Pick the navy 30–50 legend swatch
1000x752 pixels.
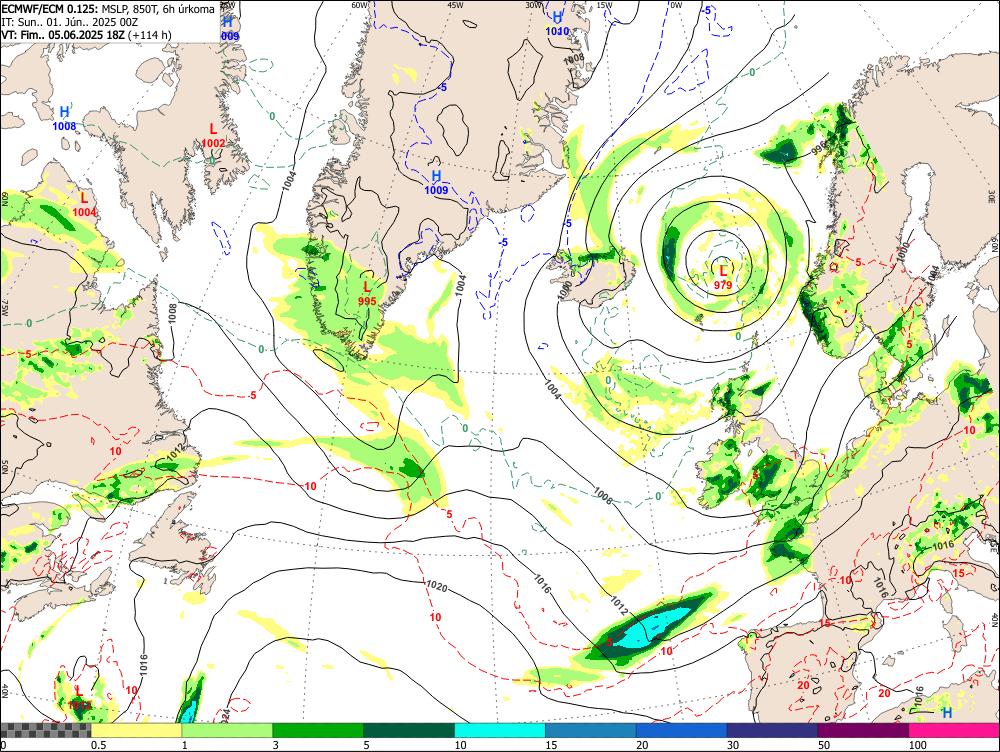[772, 731]
